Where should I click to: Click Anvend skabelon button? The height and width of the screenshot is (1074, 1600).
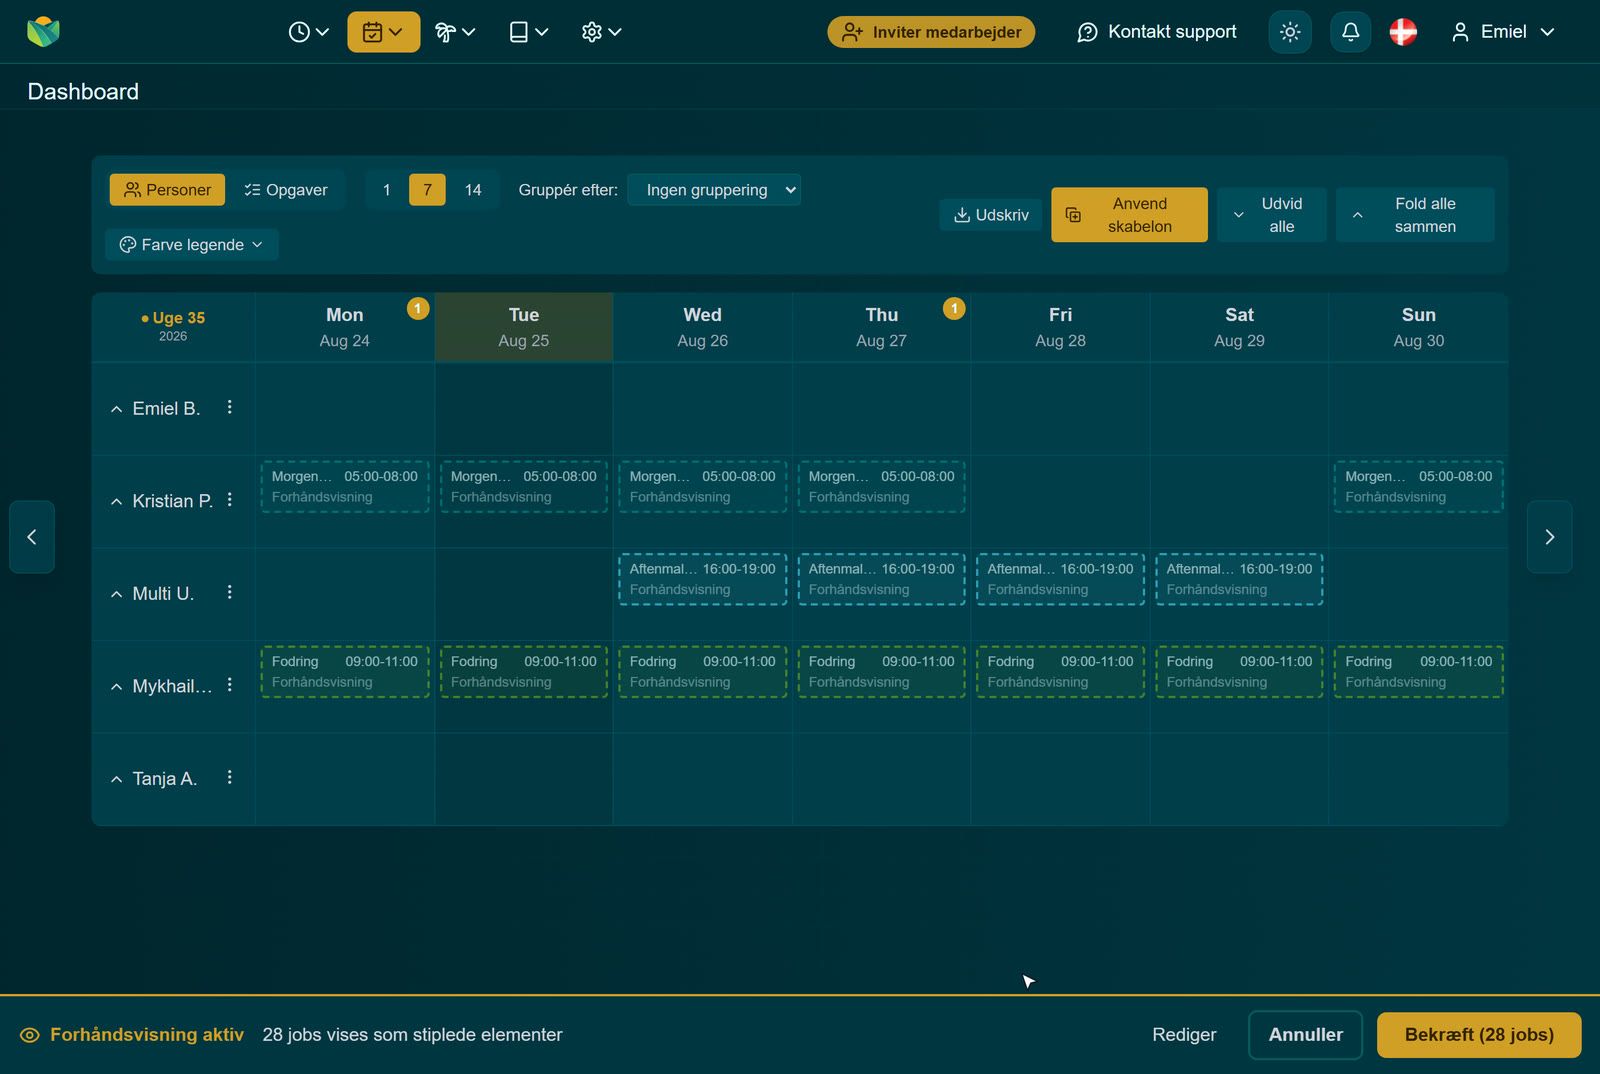1129,215
